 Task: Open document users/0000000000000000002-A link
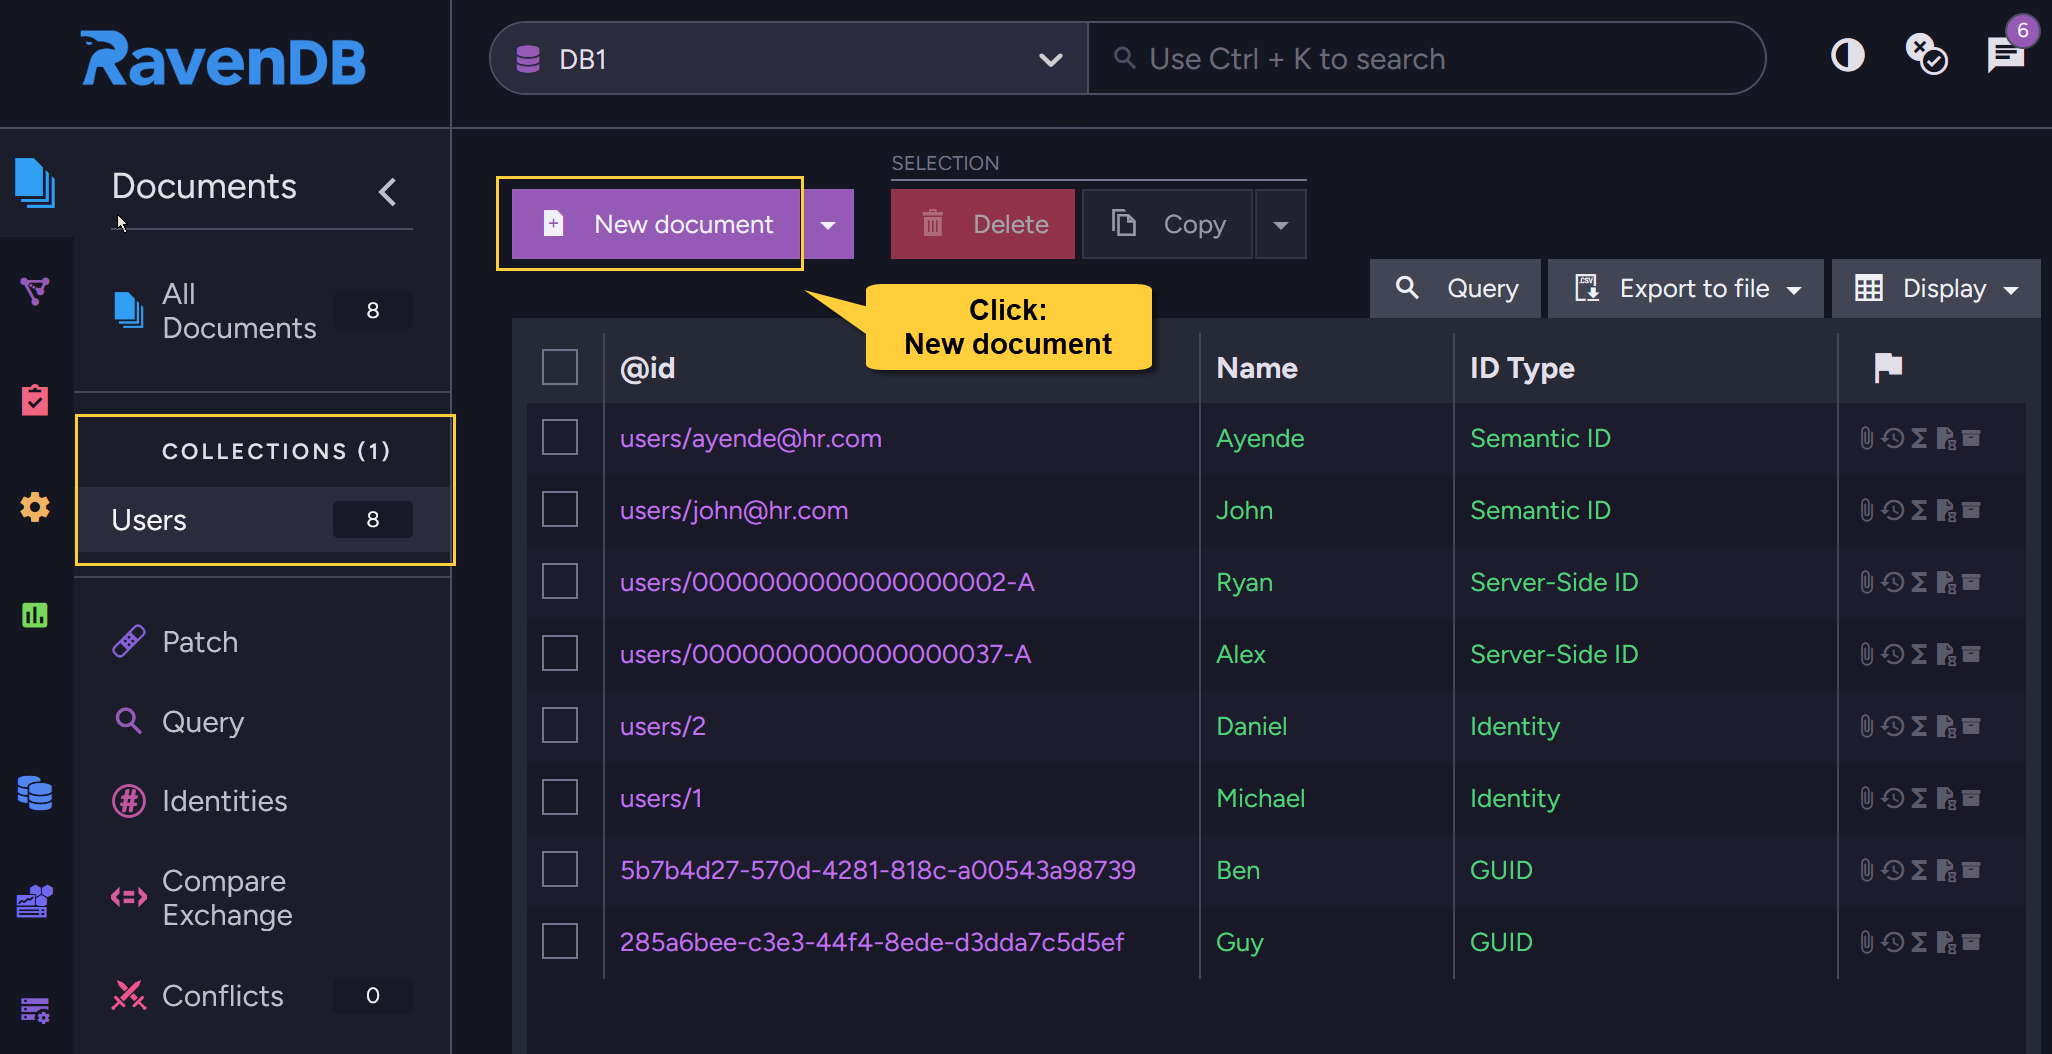827,582
